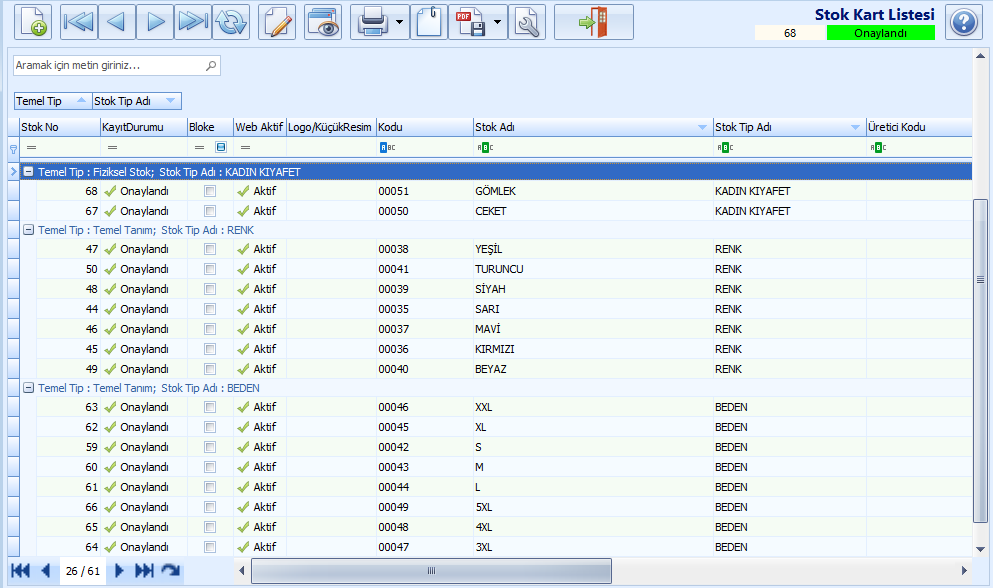The height and width of the screenshot is (588, 993).
Task: Toggle Bloke checkbox for YEŞİL row
Action: tap(210, 250)
